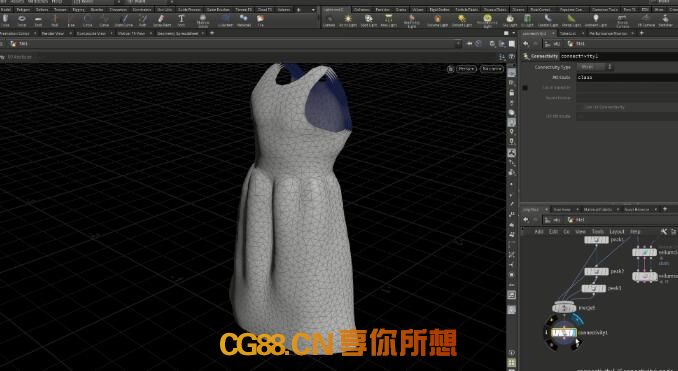Select the merge node in network
The width and height of the screenshot is (678, 371).
(x=563, y=307)
